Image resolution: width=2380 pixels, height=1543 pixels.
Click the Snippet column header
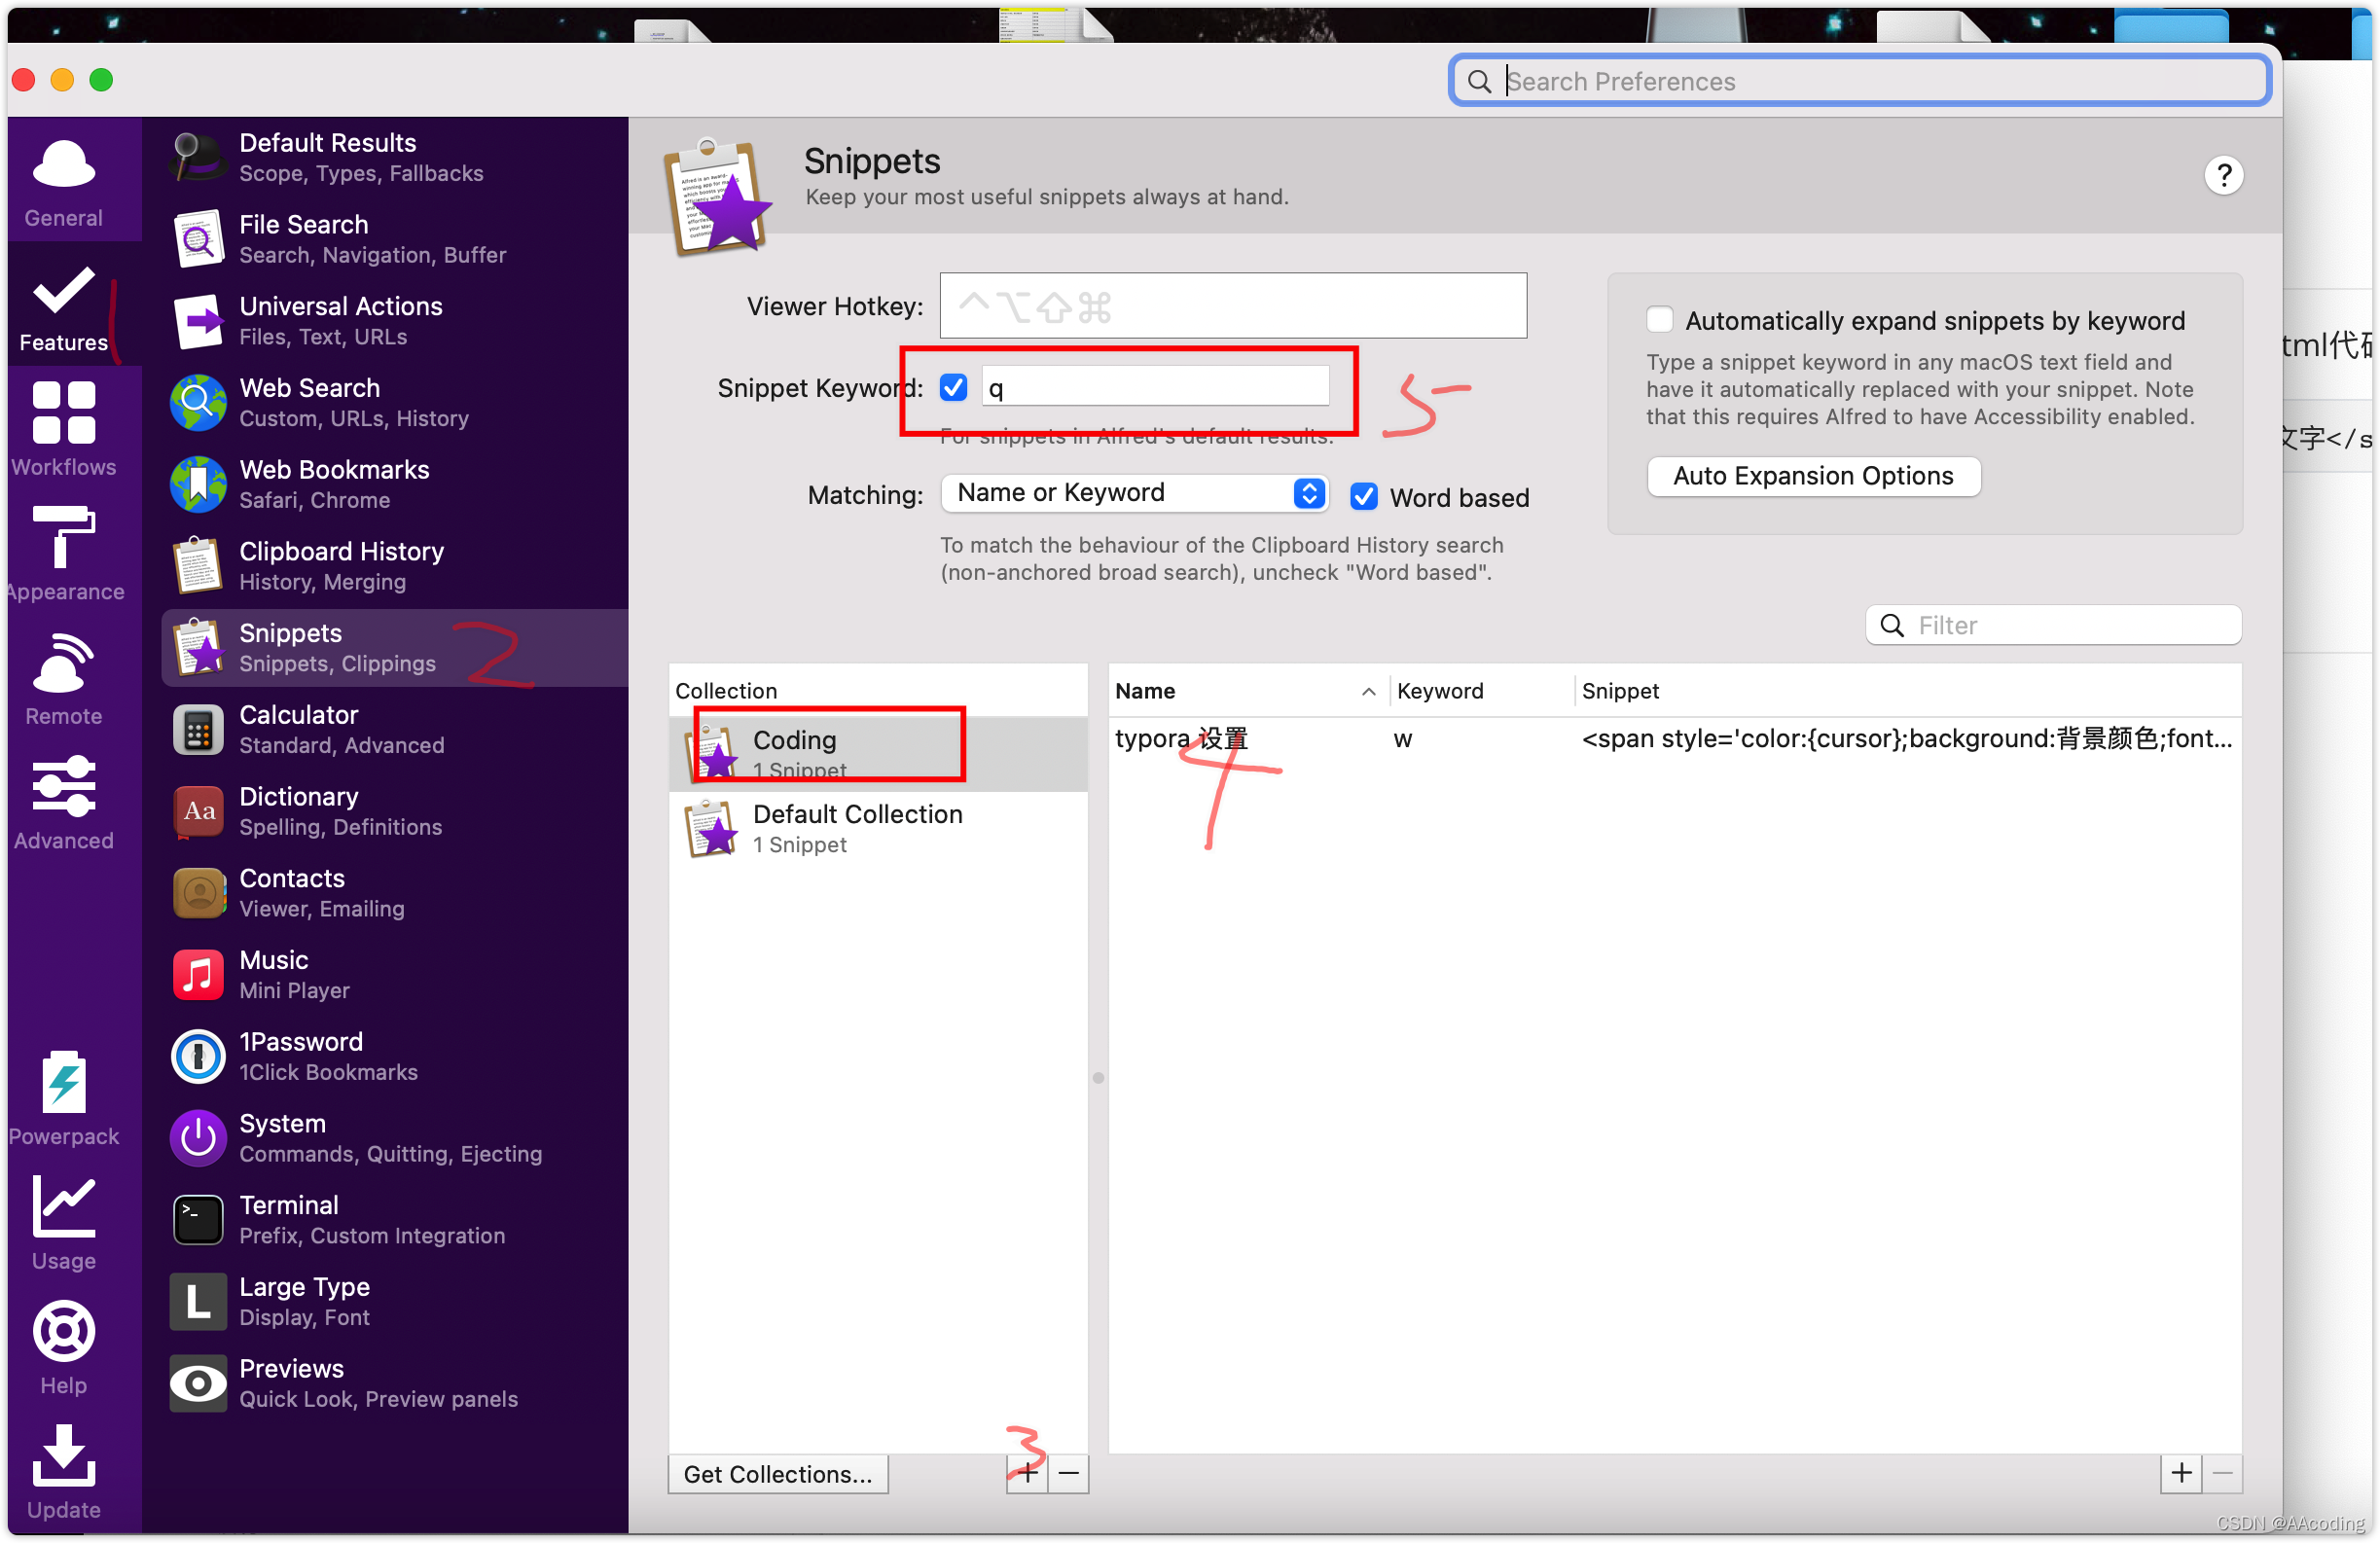[1906, 691]
